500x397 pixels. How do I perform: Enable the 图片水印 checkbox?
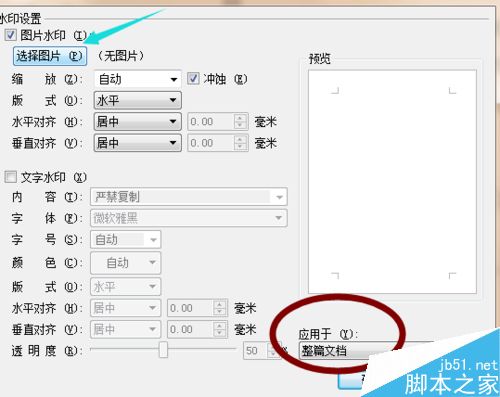point(10,35)
